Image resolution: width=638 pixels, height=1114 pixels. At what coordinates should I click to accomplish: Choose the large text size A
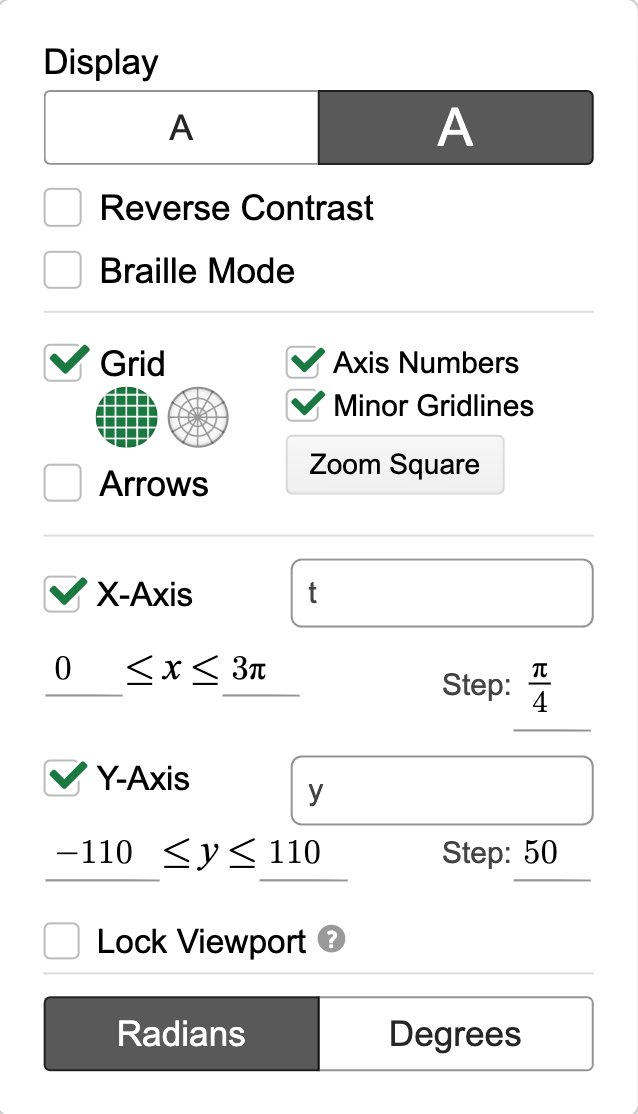(x=455, y=128)
